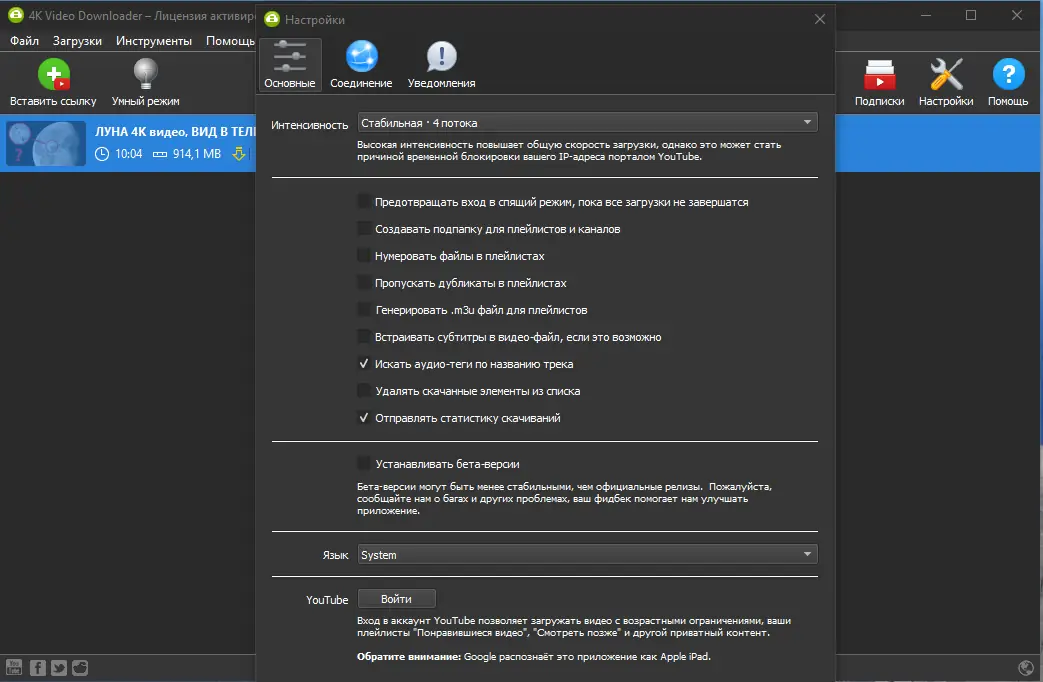Click the yellow download arrow icon on video row
1043x682 pixels.
238,154
